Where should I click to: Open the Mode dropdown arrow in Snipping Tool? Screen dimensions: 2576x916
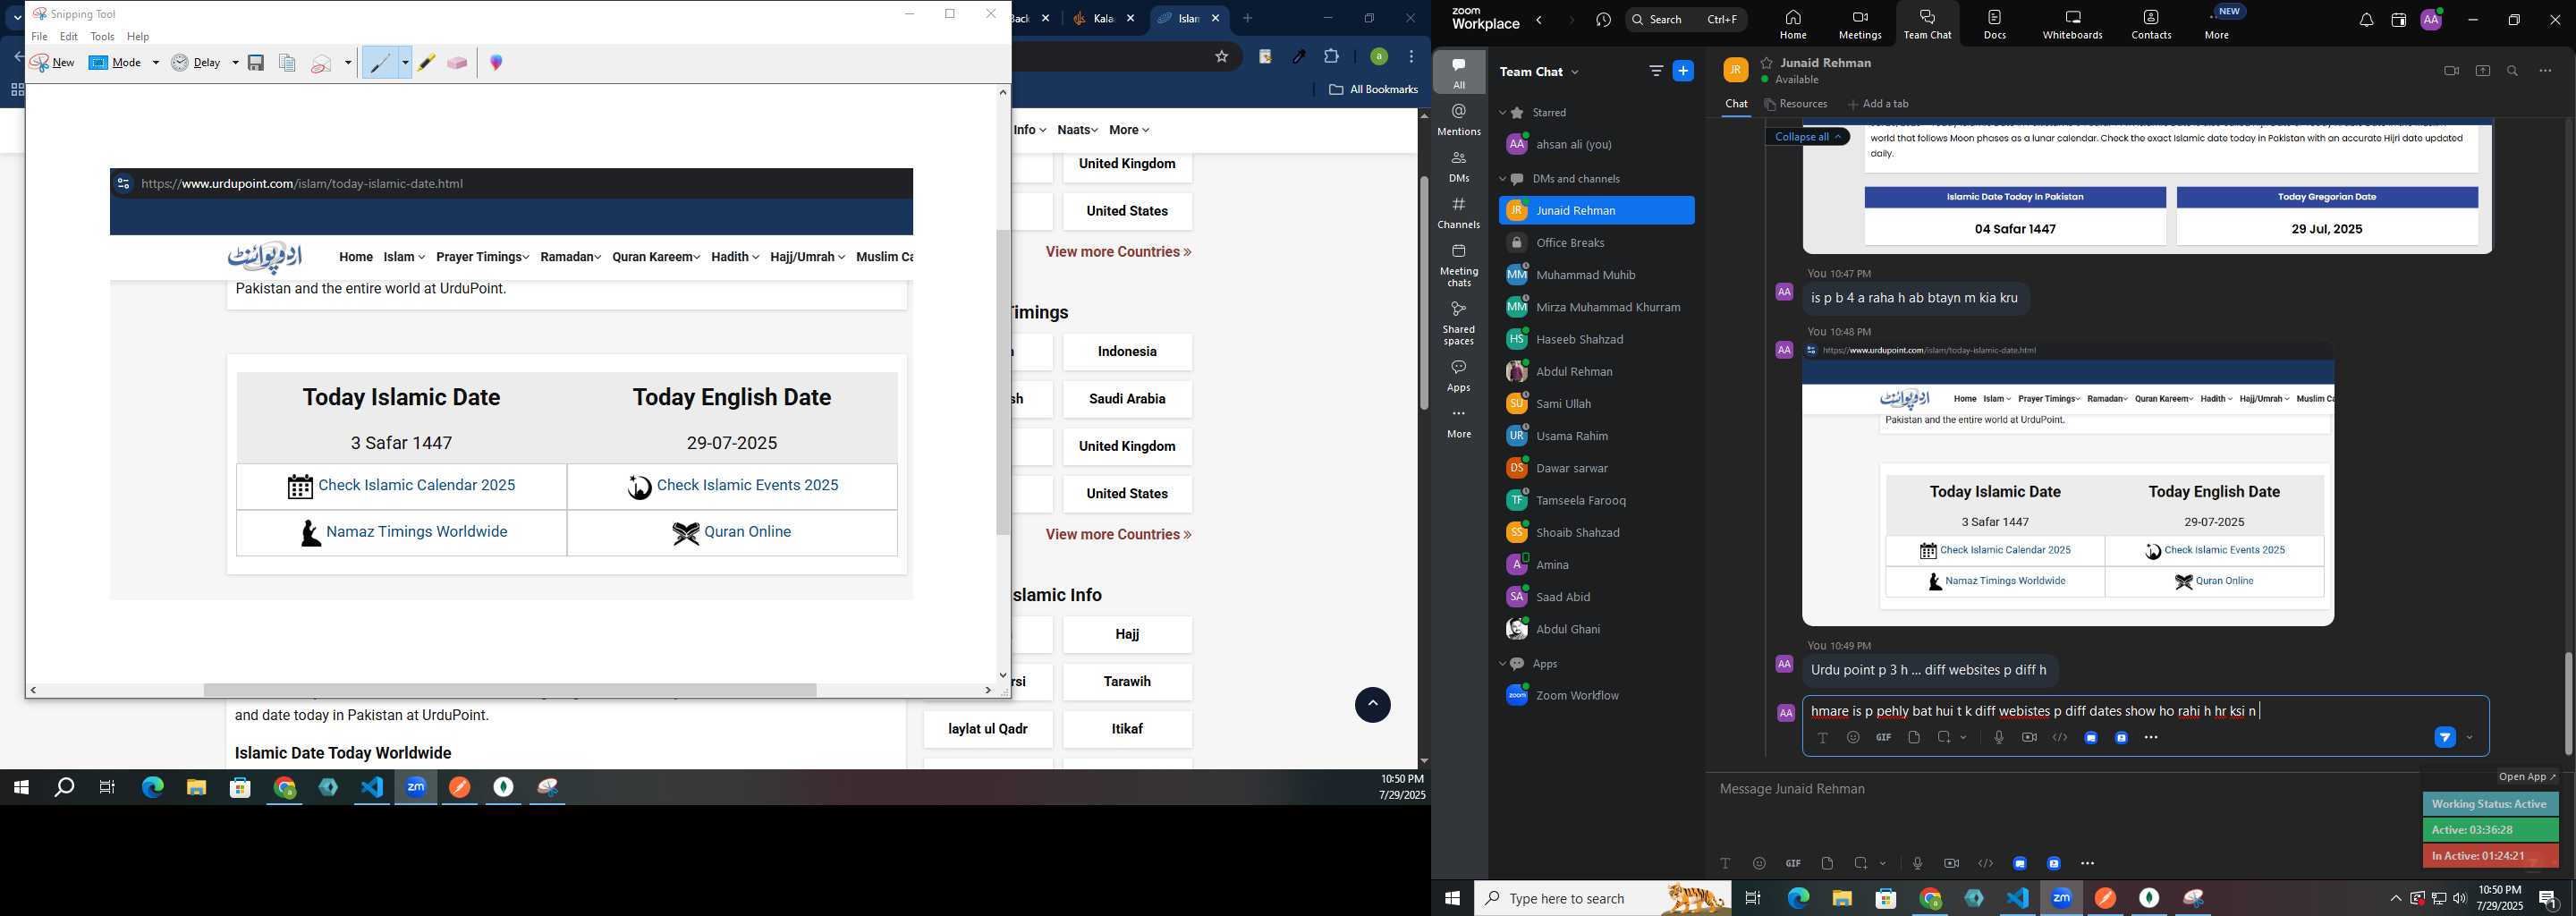point(156,63)
